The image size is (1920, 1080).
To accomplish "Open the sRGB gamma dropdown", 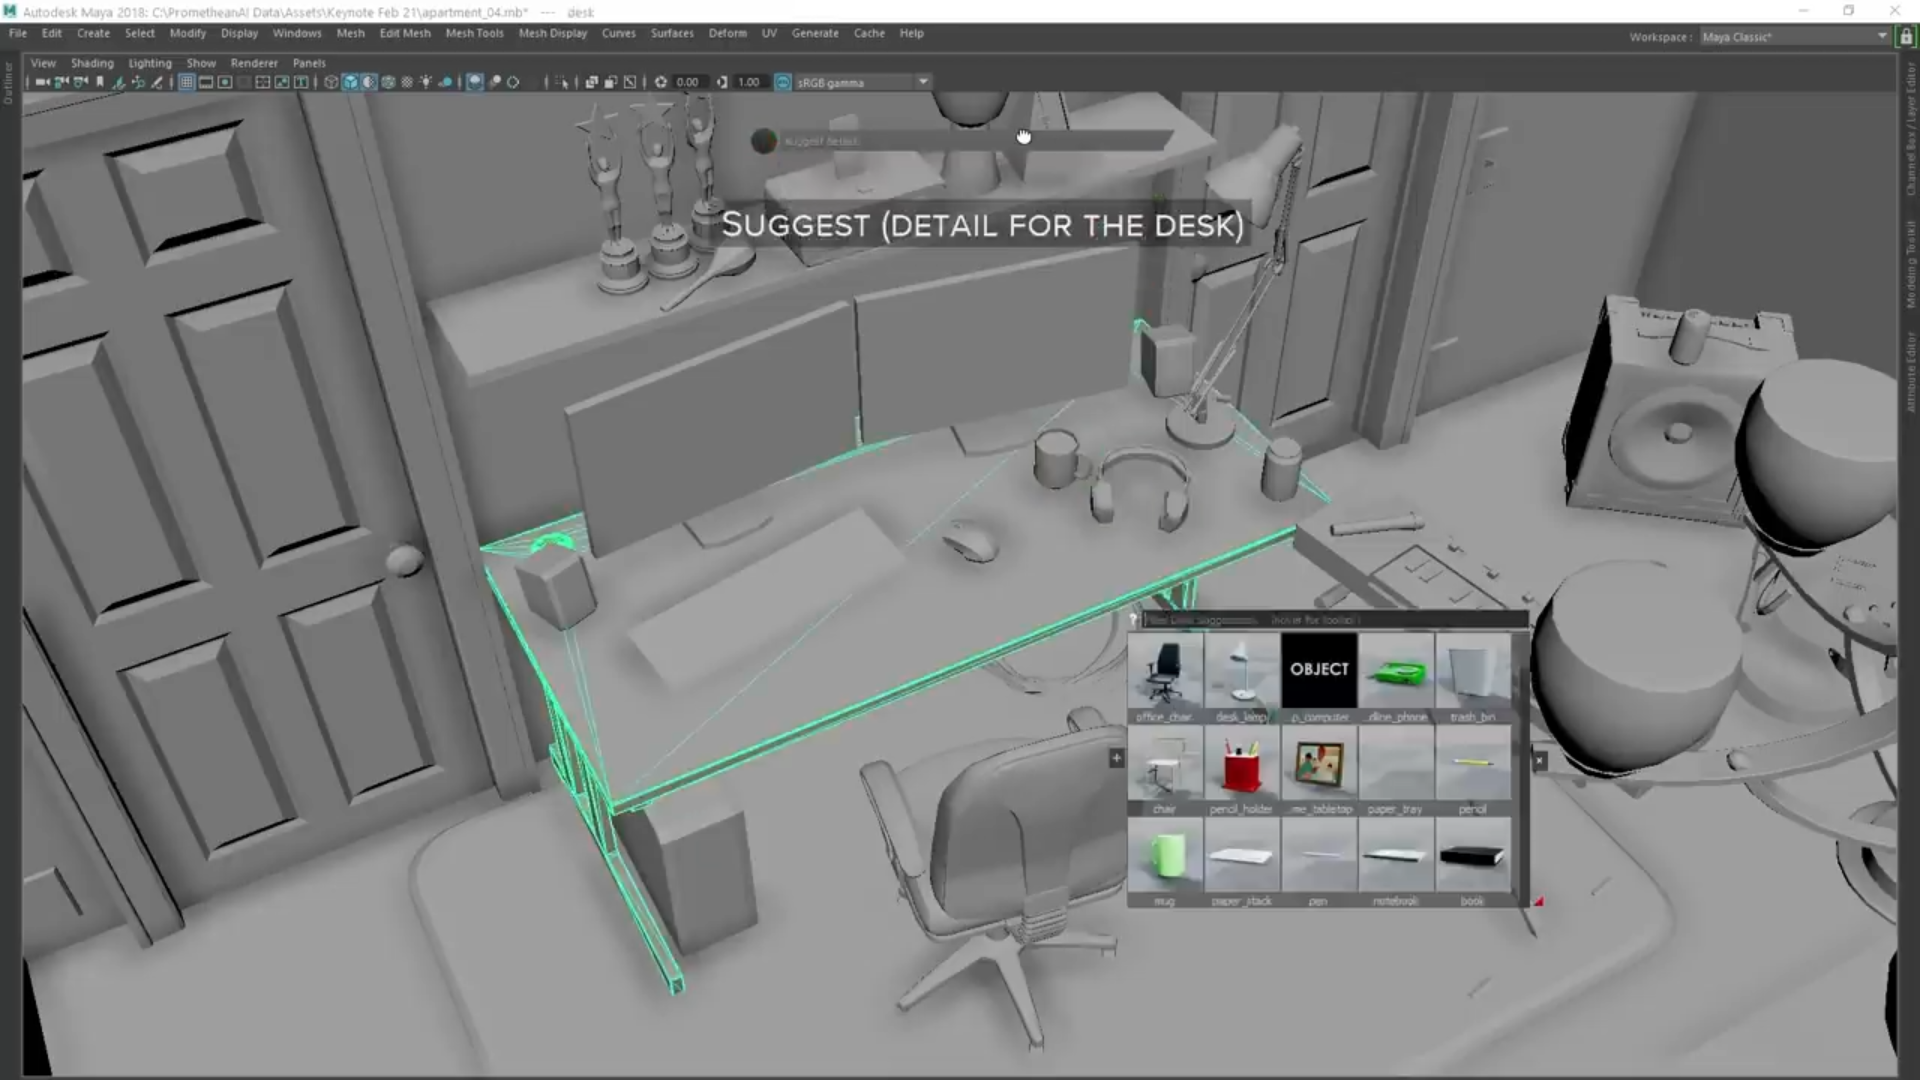I will (863, 82).
